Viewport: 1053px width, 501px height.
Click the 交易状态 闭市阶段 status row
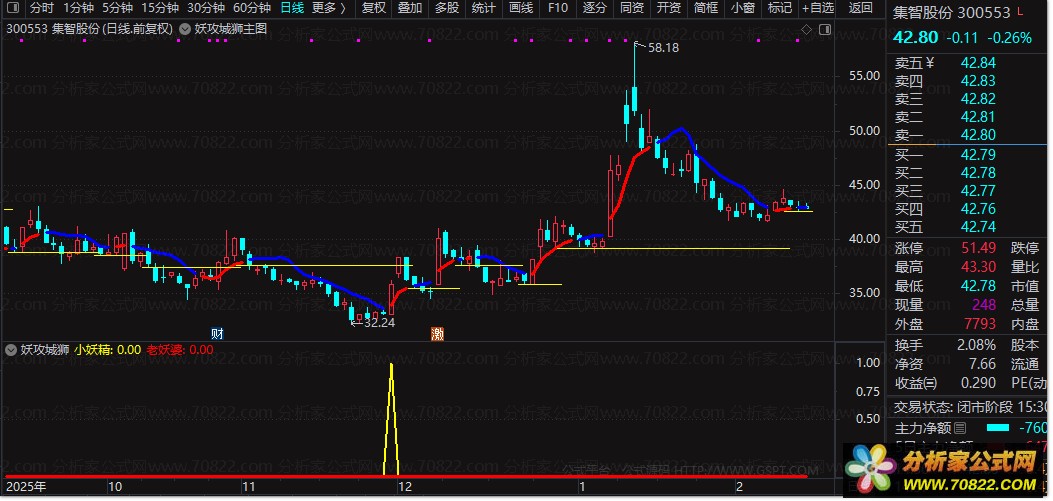(972, 406)
